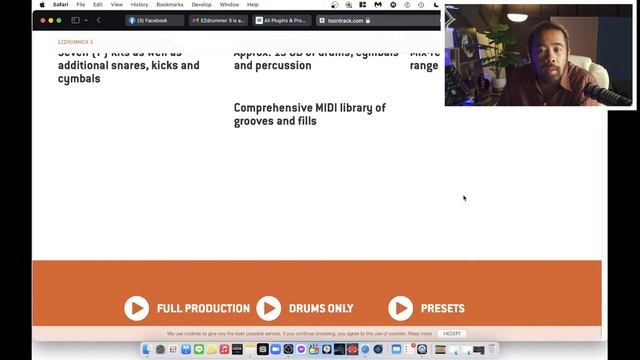Screen dimensions: 640x360
Task: Open the Zoom app in the Dock
Action: (276, 349)
